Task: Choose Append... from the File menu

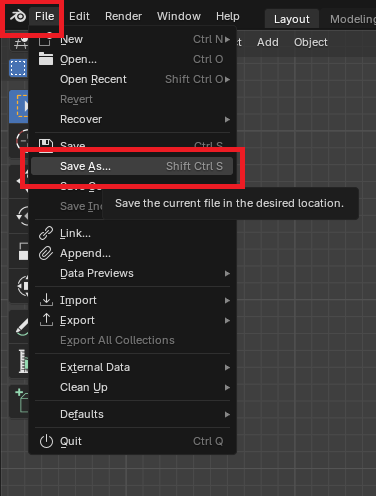Action: (133, 253)
